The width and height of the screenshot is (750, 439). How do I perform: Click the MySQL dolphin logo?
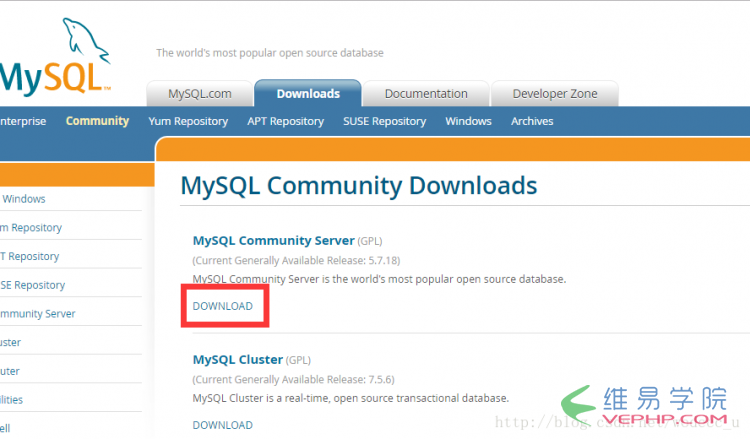pos(55,56)
